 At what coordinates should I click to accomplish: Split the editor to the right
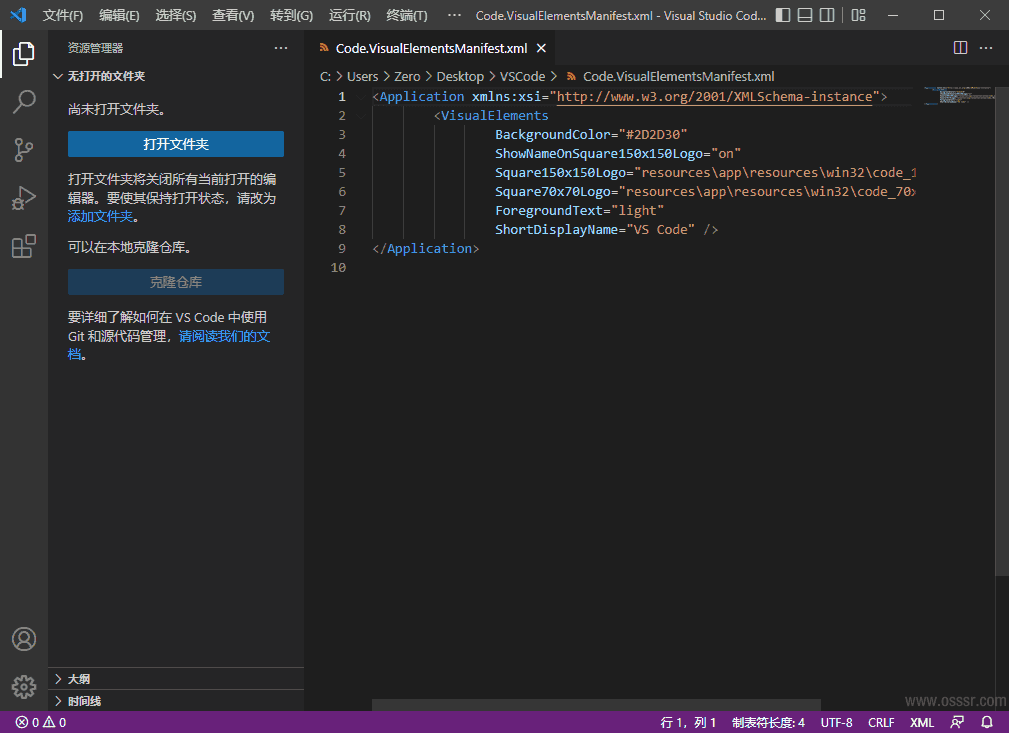(960, 48)
